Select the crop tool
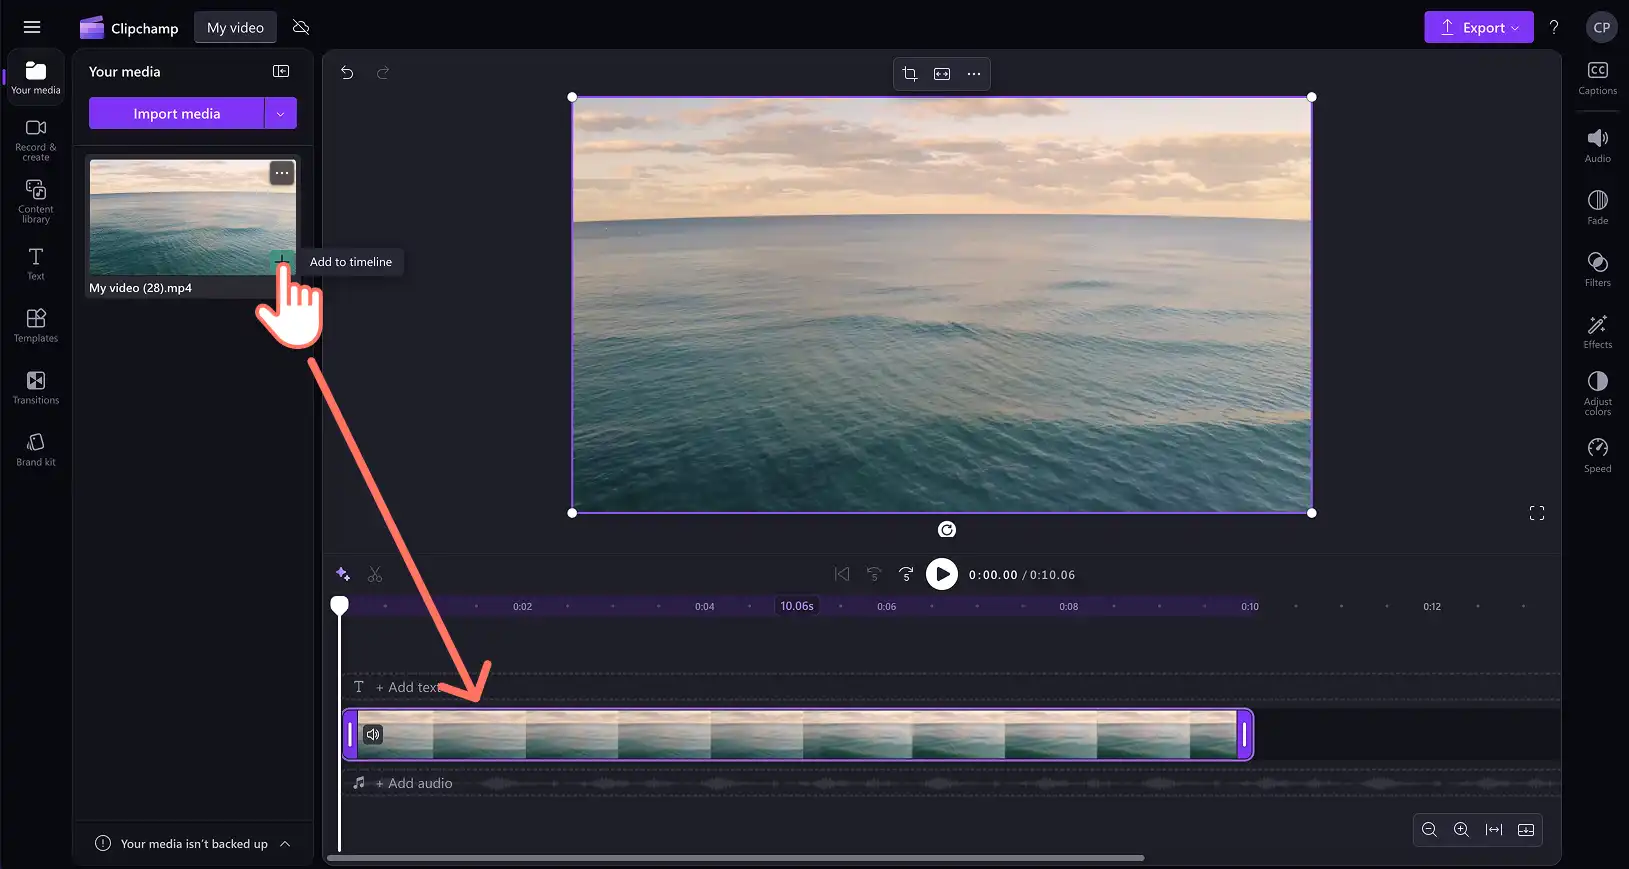The width and height of the screenshot is (1629, 869). (910, 73)
